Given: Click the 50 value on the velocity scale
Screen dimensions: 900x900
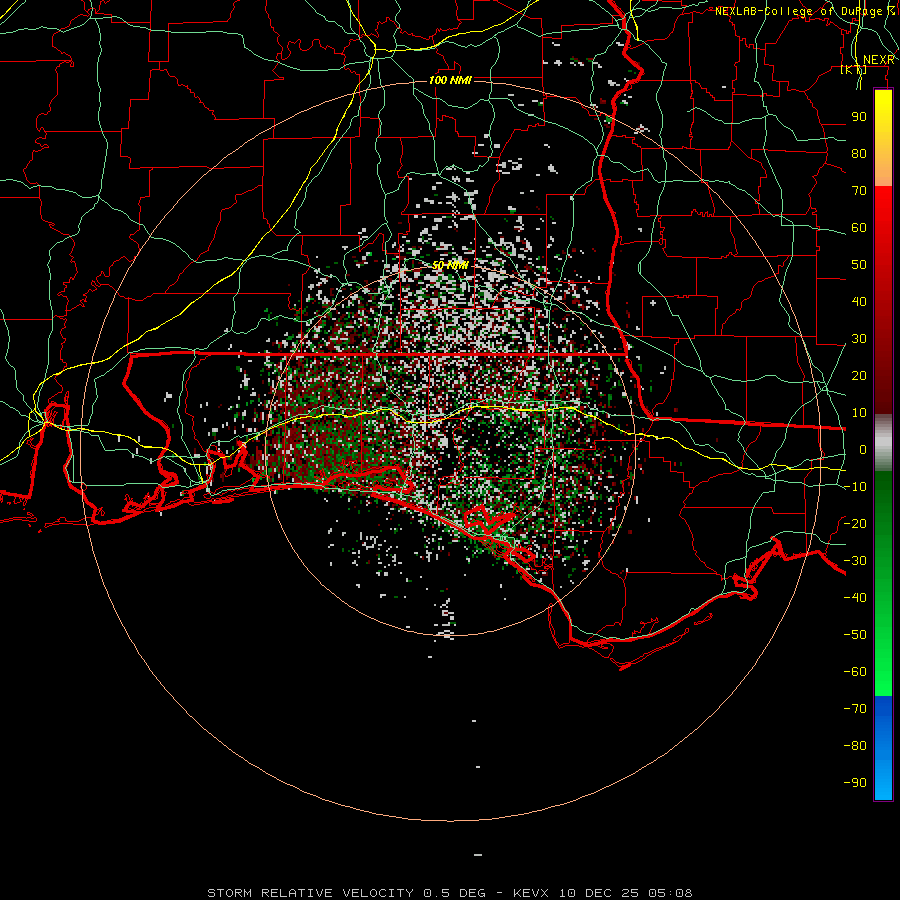Looking at the screenshot, I should (859, 265).
